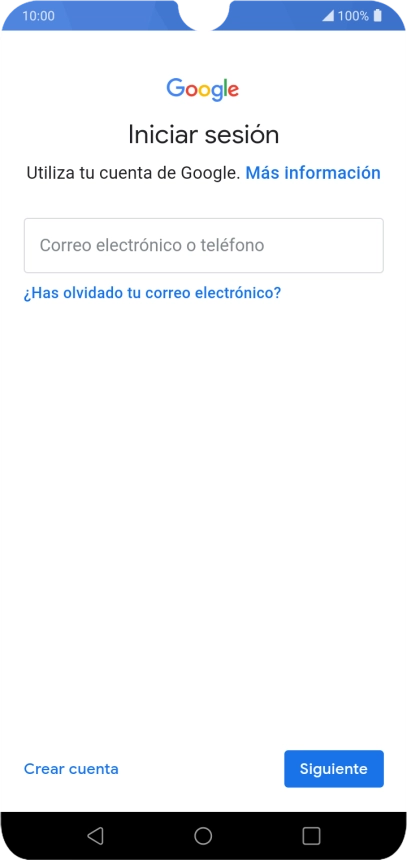This screenshot has width=407, height=860.
Task: Open recent apps with the square button
Action: point(311,835)
